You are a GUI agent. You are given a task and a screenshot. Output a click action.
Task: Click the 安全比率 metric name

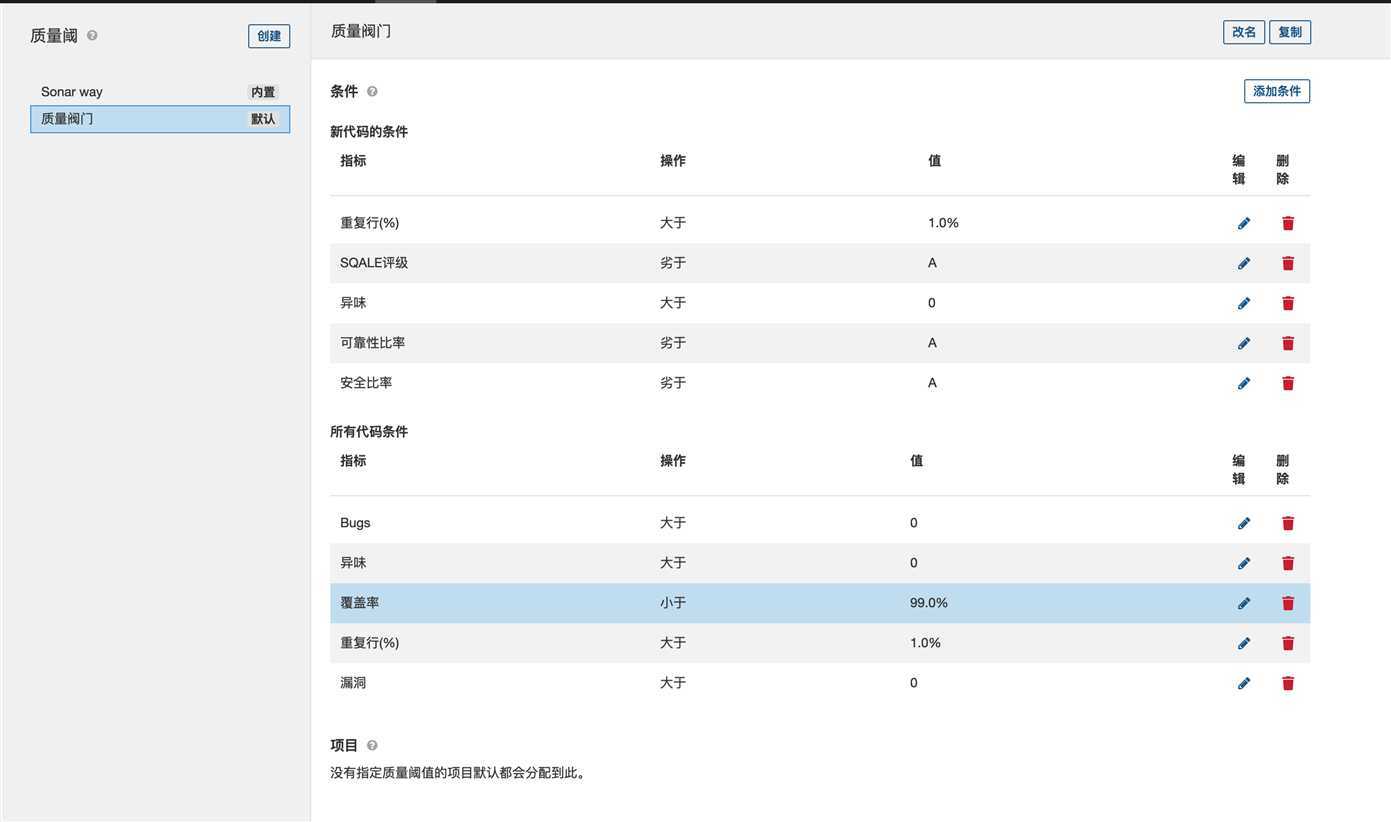coord(366,383)
